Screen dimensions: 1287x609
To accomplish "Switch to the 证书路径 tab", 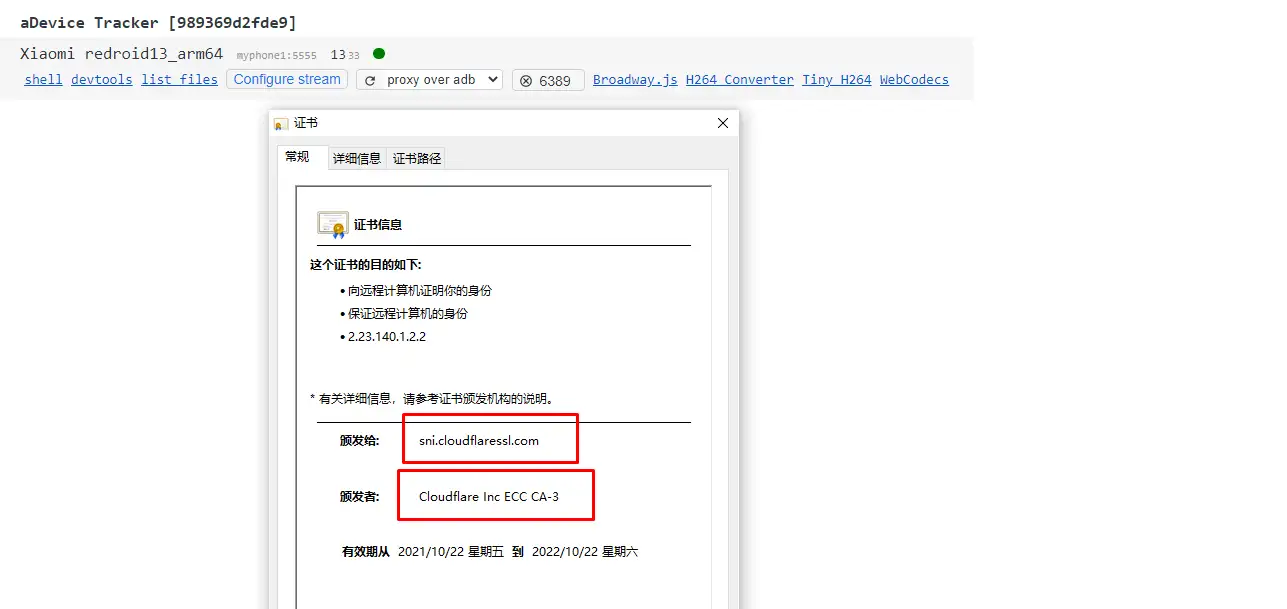I will click(x=417, y=158).
